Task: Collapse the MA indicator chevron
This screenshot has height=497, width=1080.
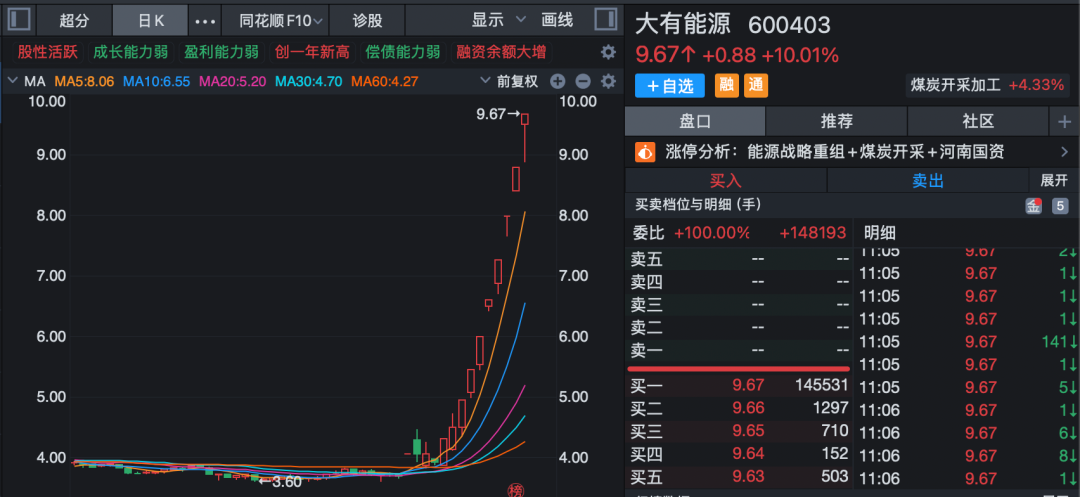Action: click(12, 81)
